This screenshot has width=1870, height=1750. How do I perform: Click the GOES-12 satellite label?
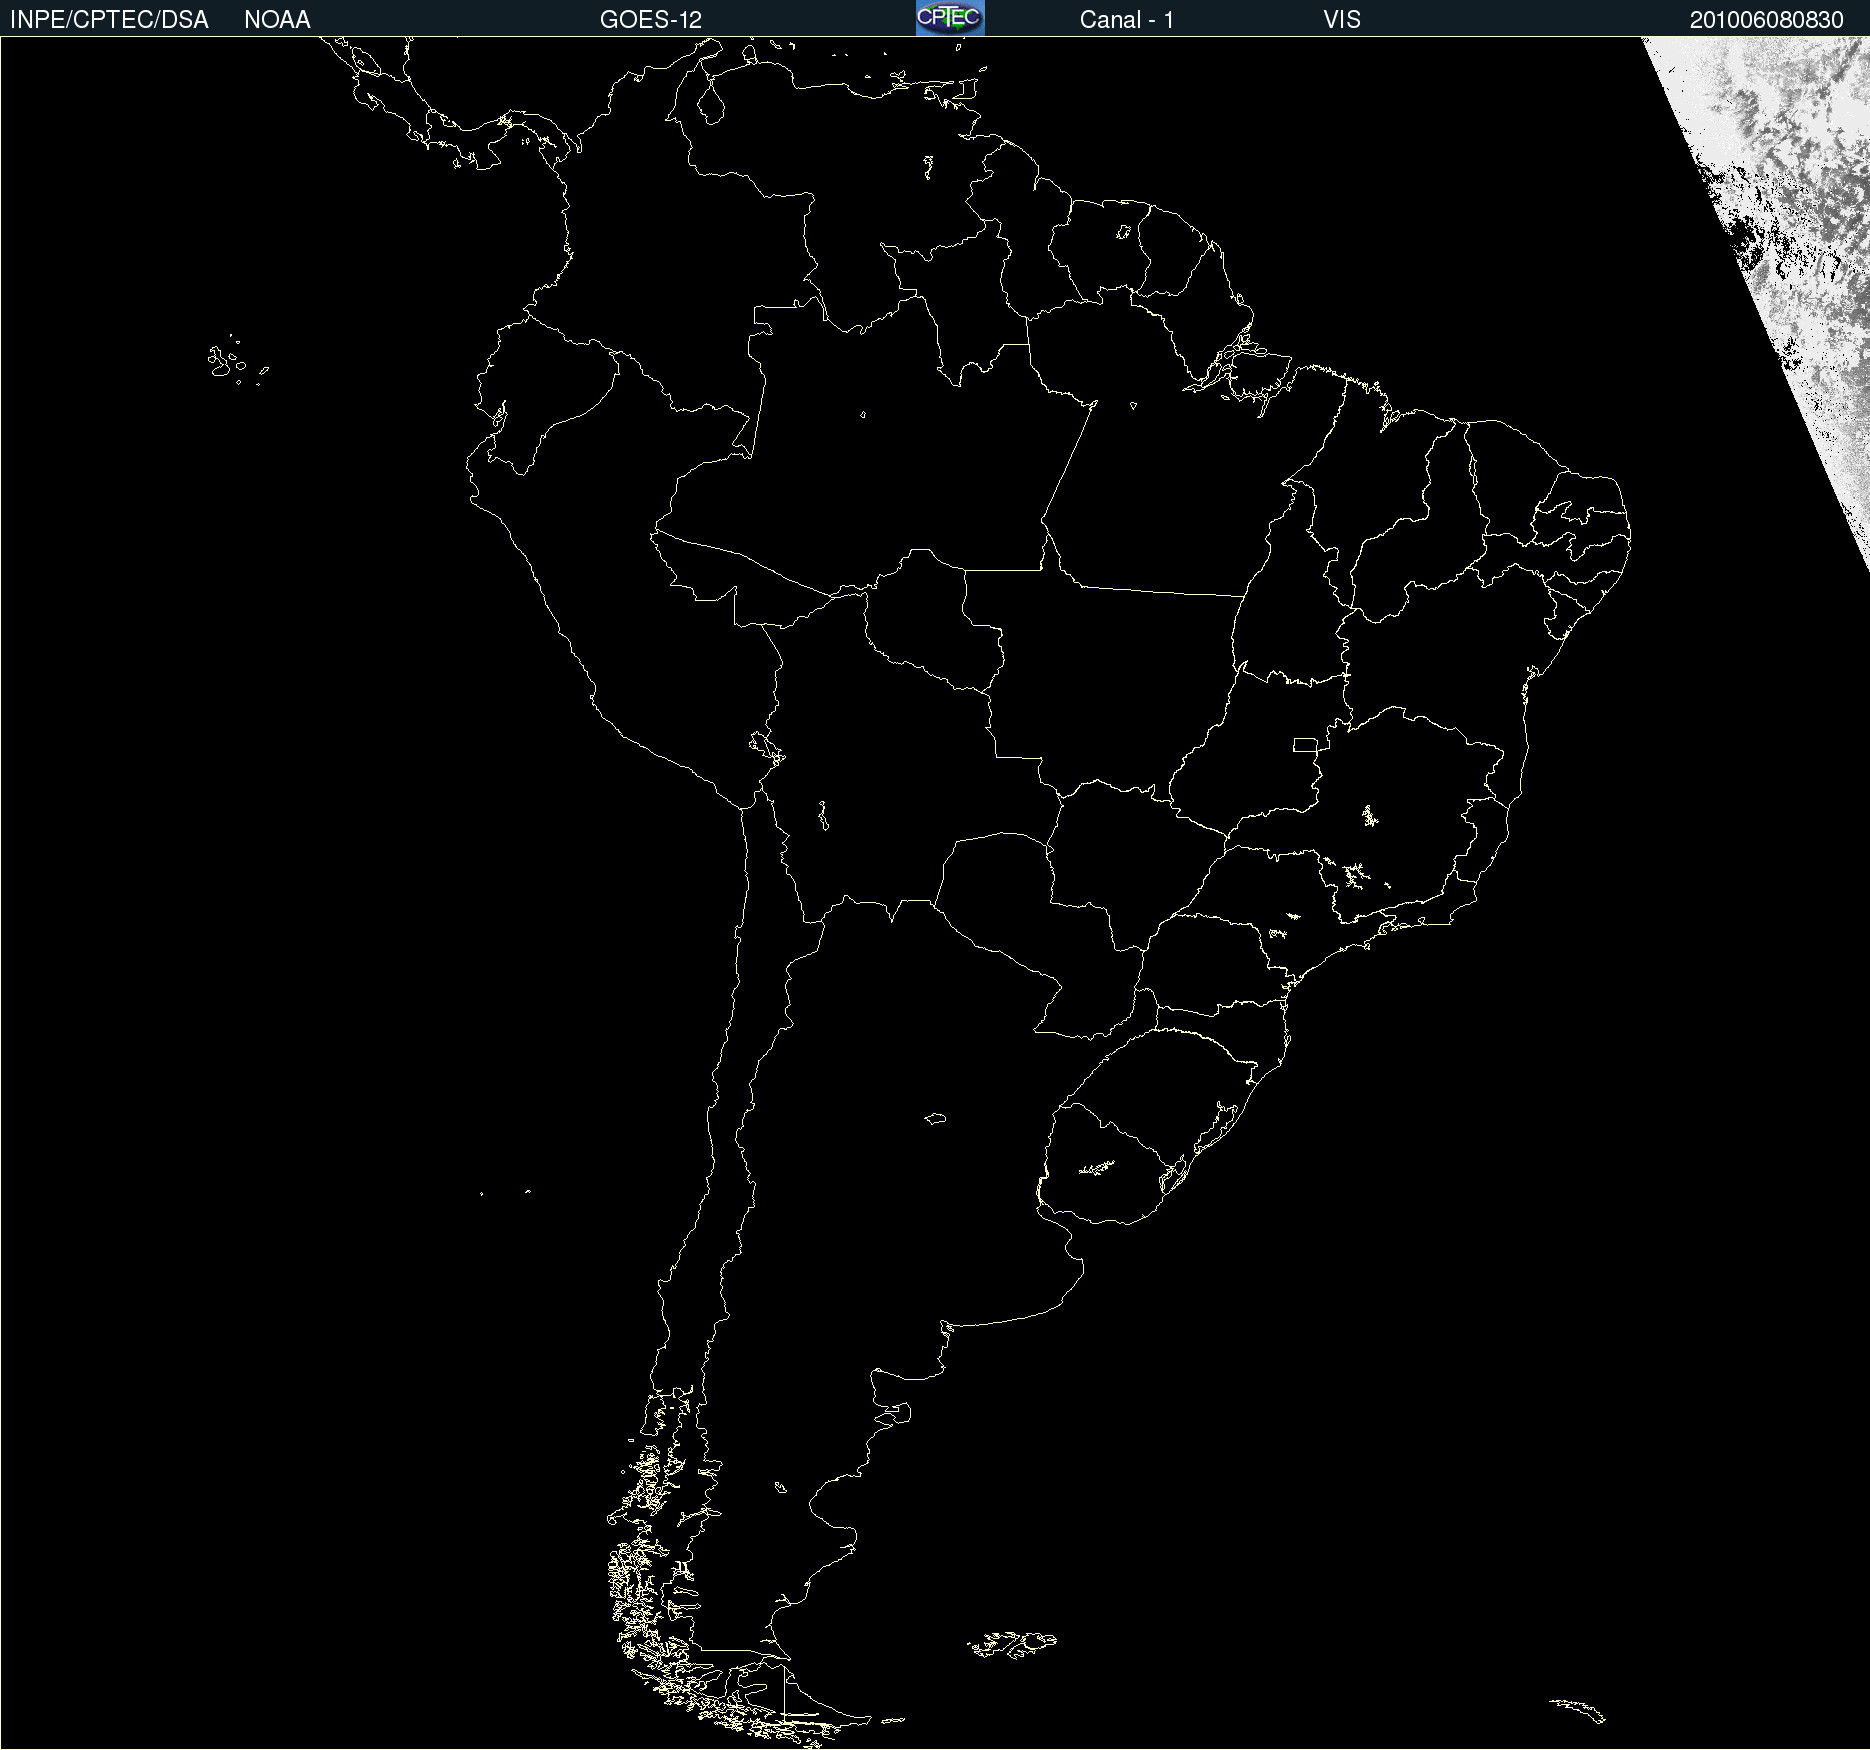pos(651,20)
